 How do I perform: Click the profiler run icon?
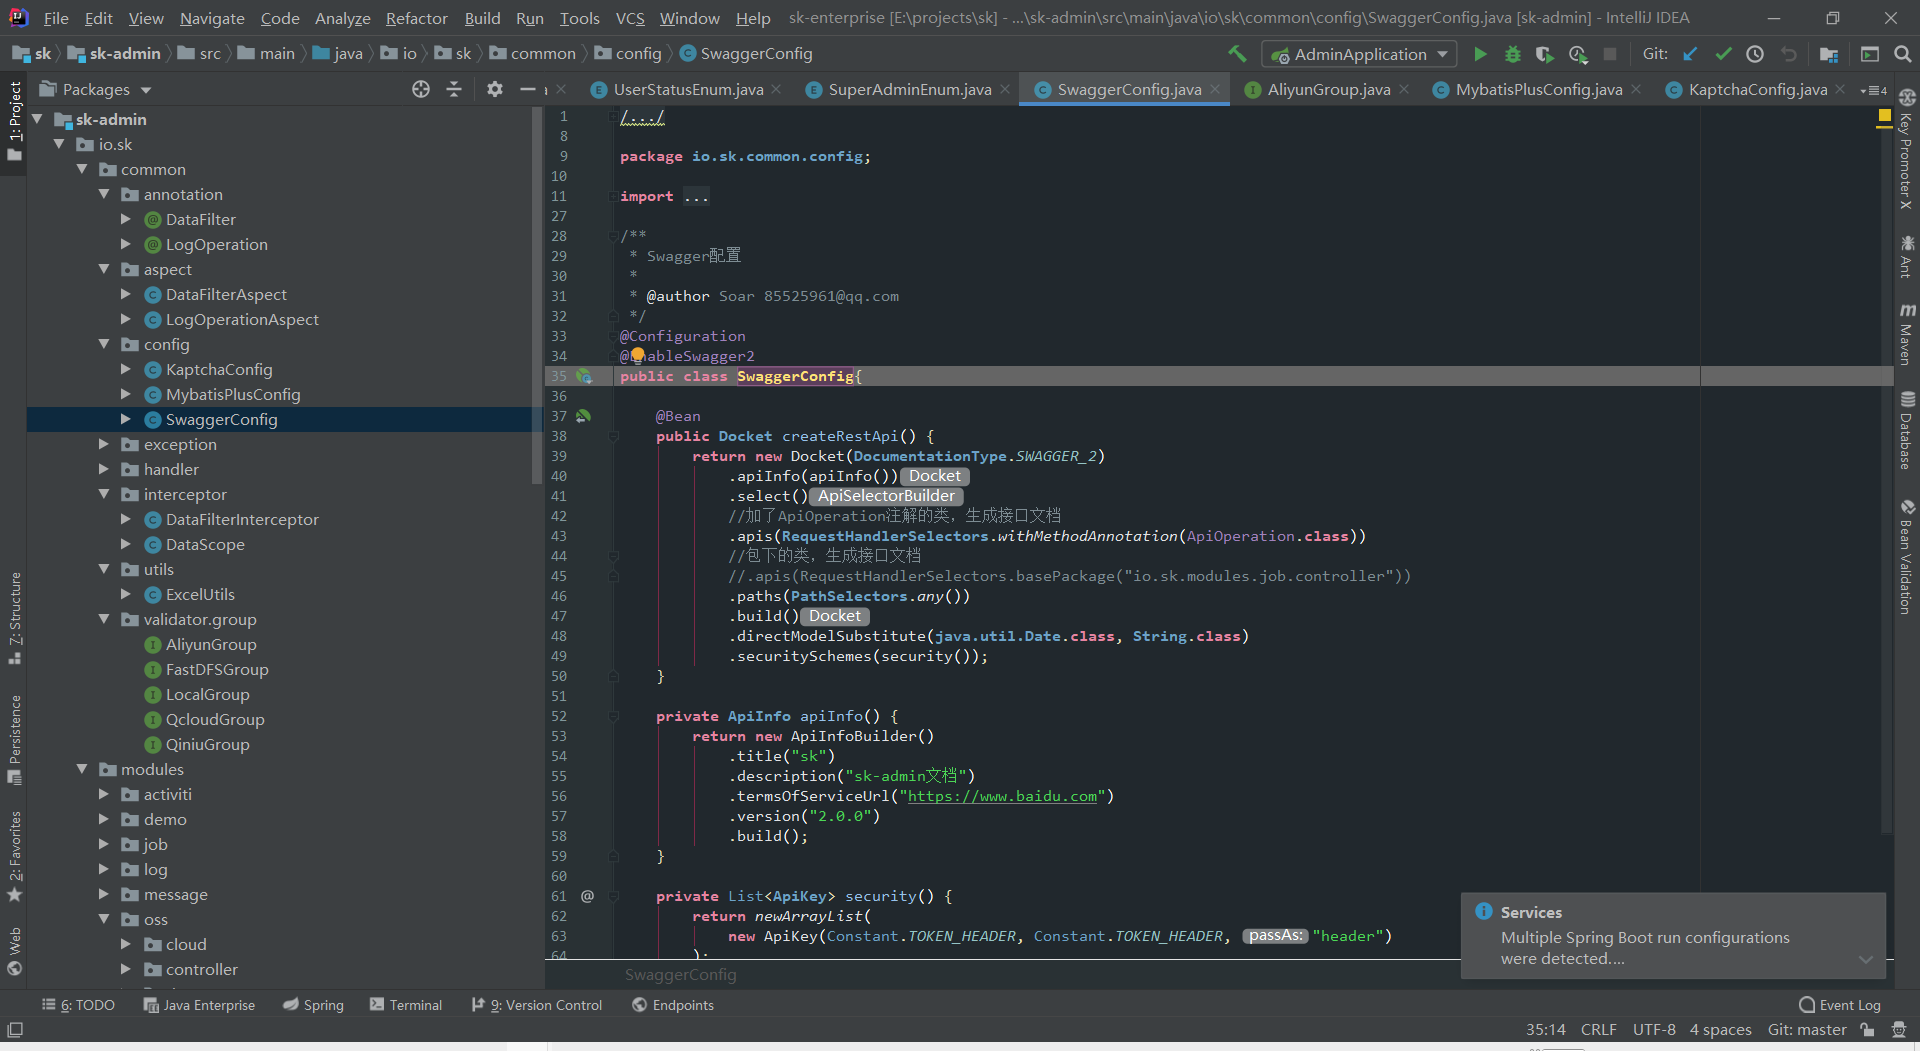click(x=1577, y=54)
